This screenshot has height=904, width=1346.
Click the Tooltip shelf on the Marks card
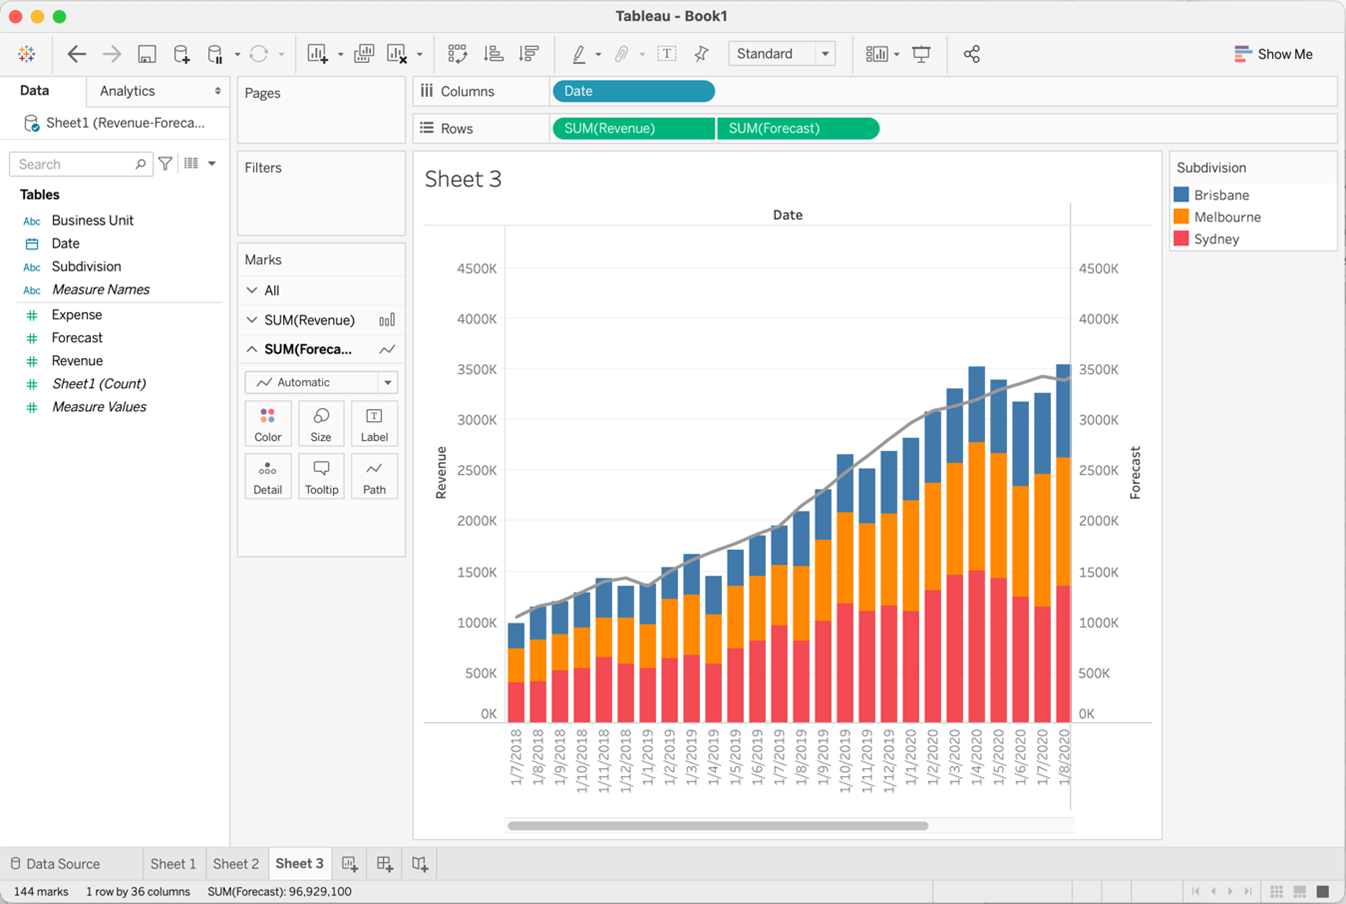point(321,476)
